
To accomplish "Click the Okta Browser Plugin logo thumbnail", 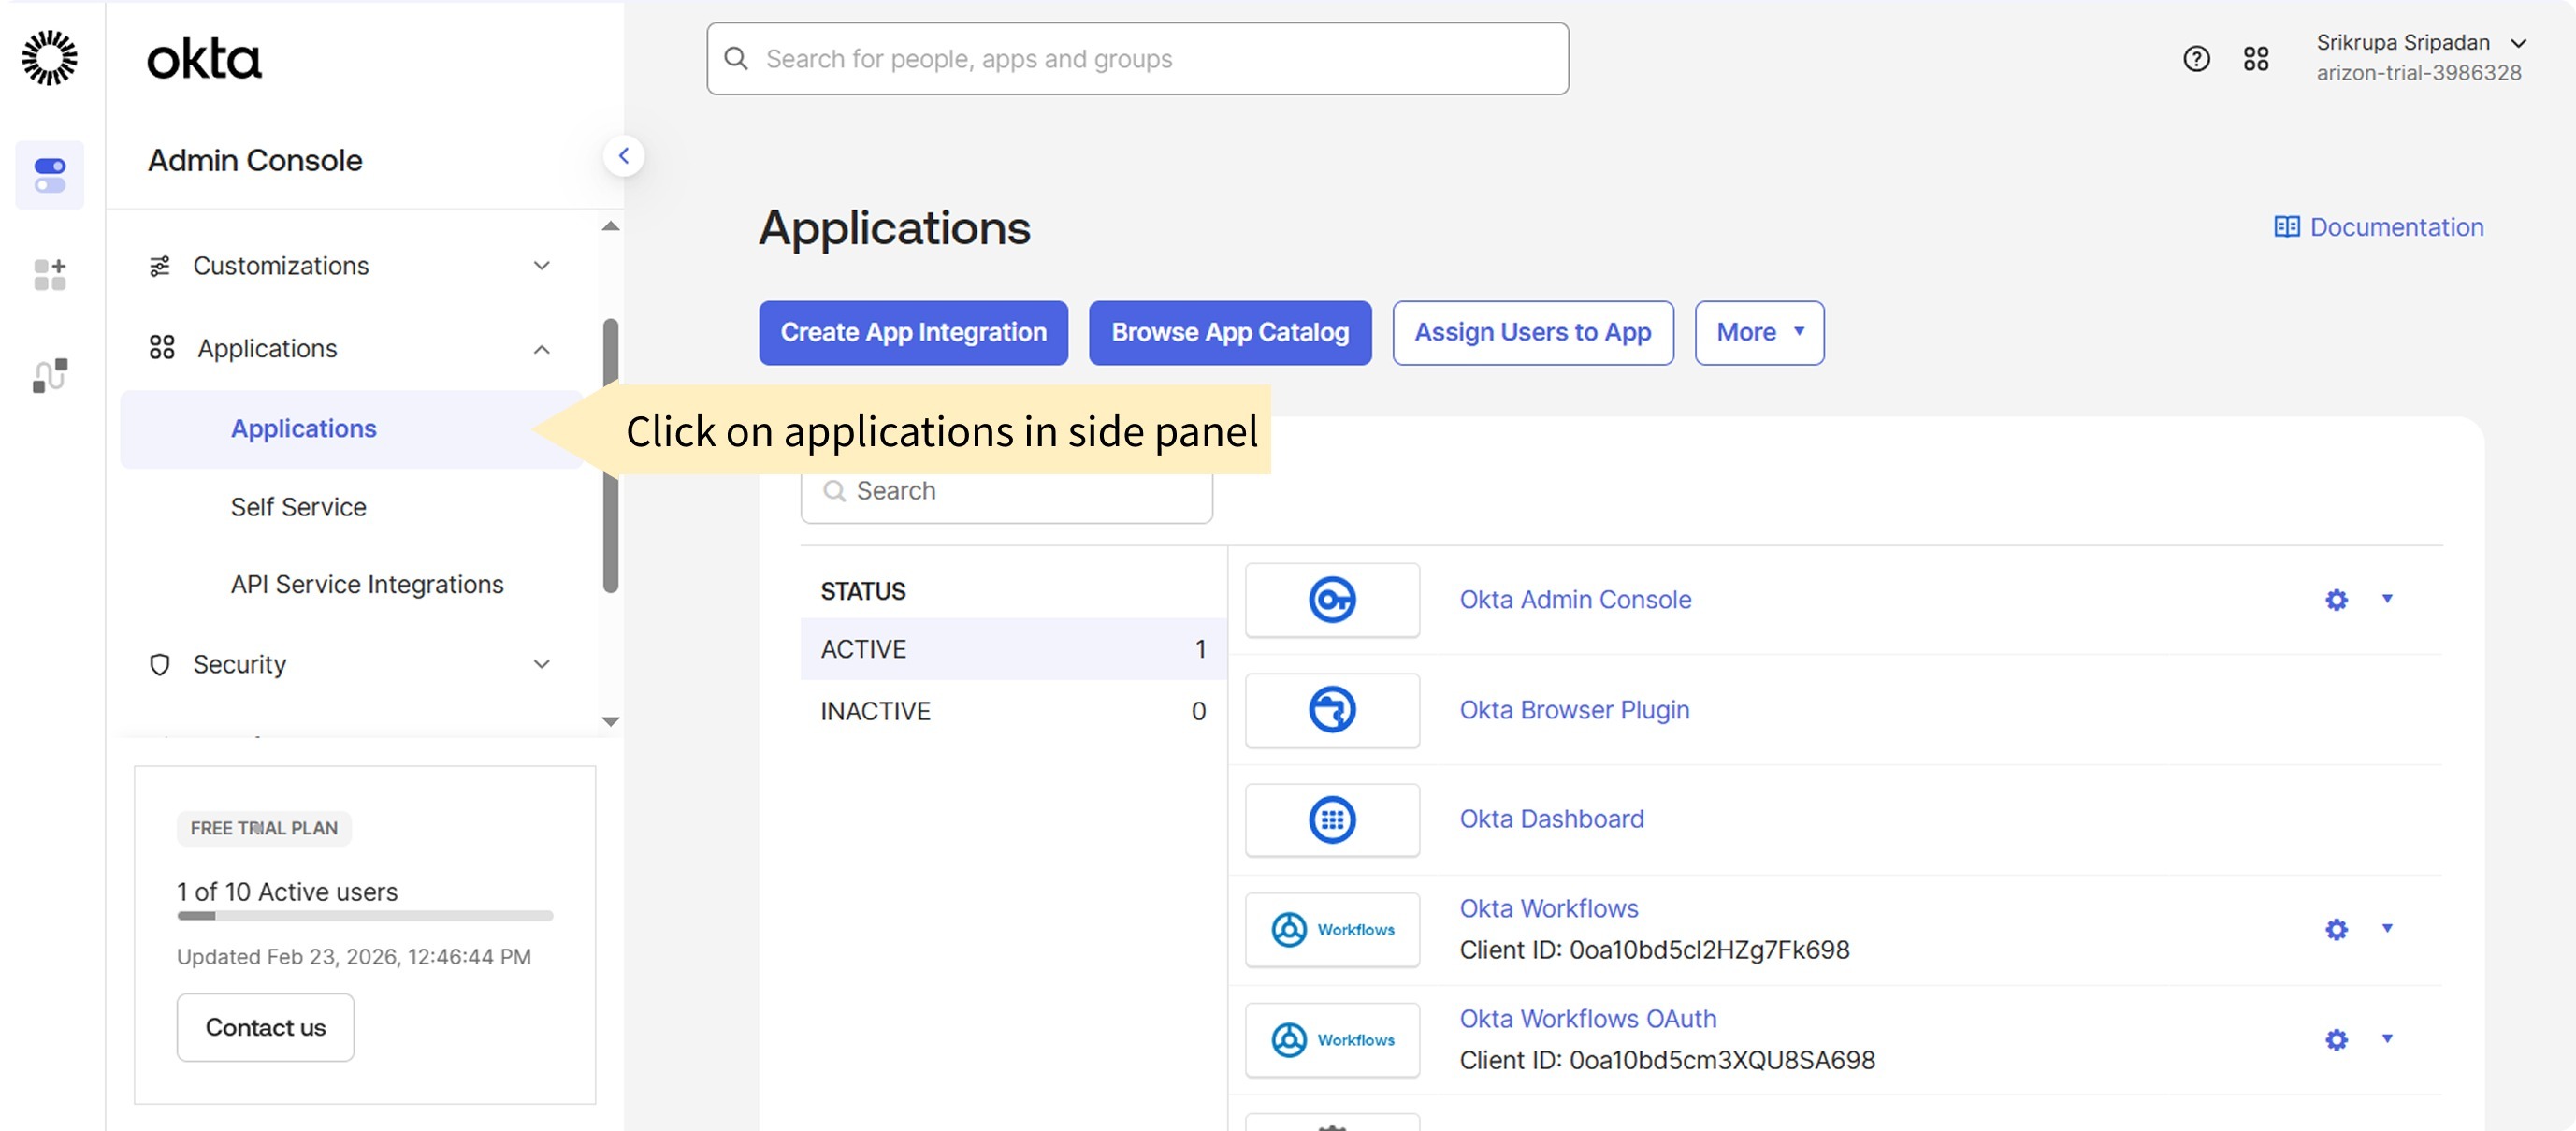I will point(1331,710).
